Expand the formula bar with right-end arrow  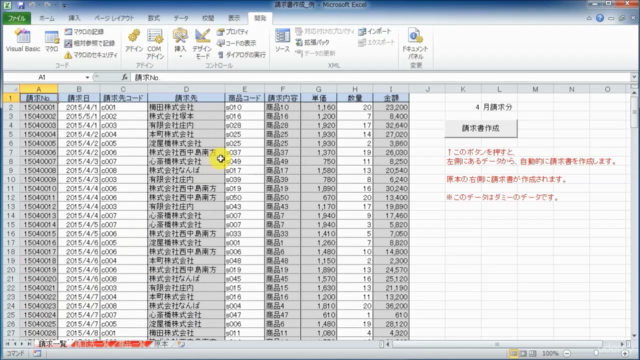(x=634, y=77)
